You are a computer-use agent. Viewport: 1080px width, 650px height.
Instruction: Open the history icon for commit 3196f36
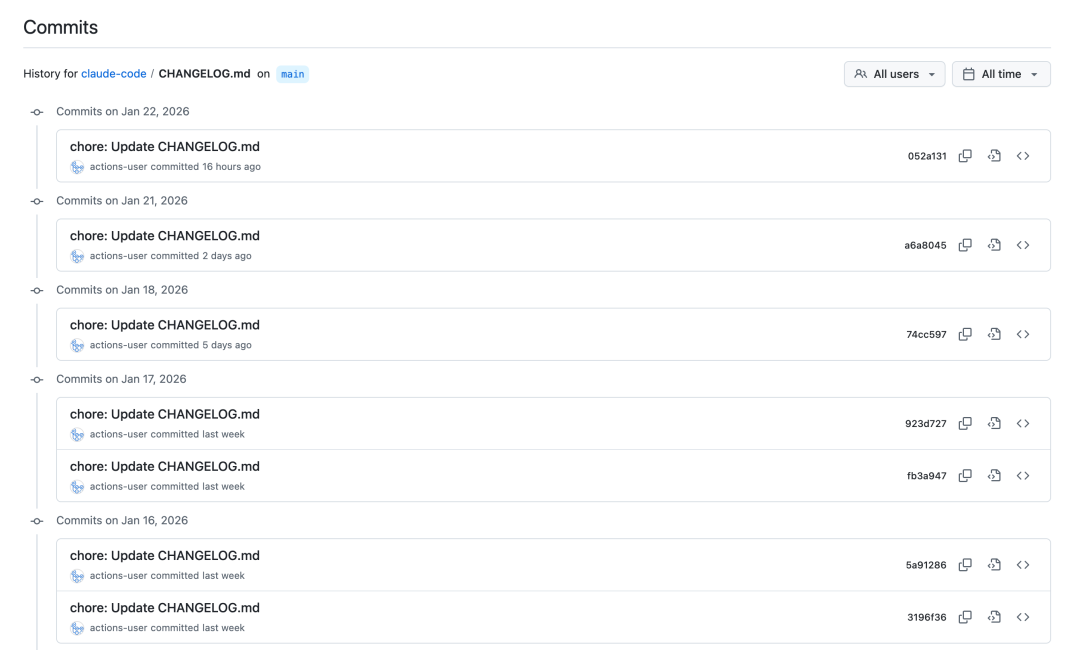994,617
